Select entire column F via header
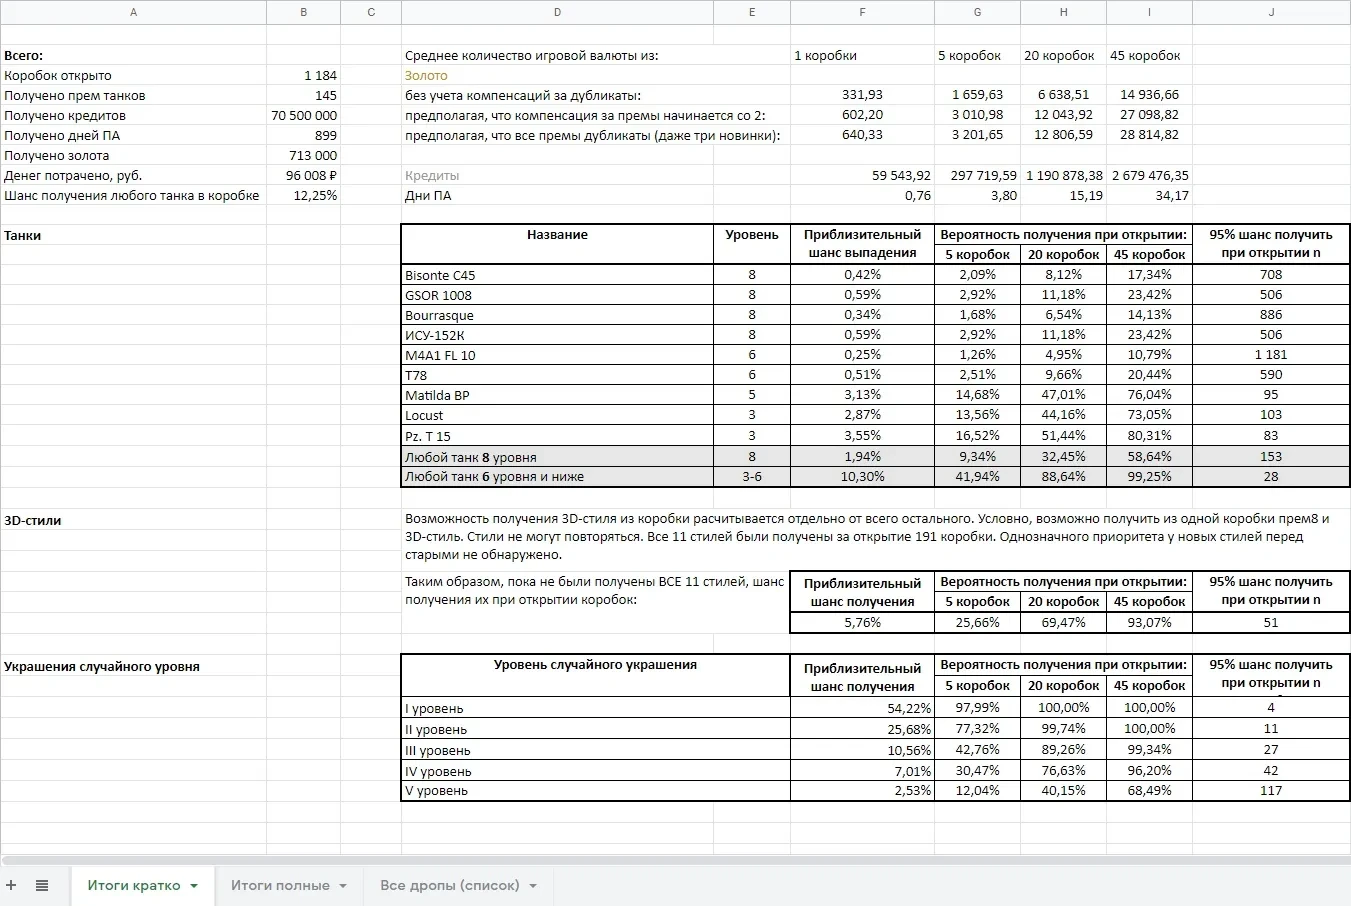1351x906 pixels. (x=862, y=12)
